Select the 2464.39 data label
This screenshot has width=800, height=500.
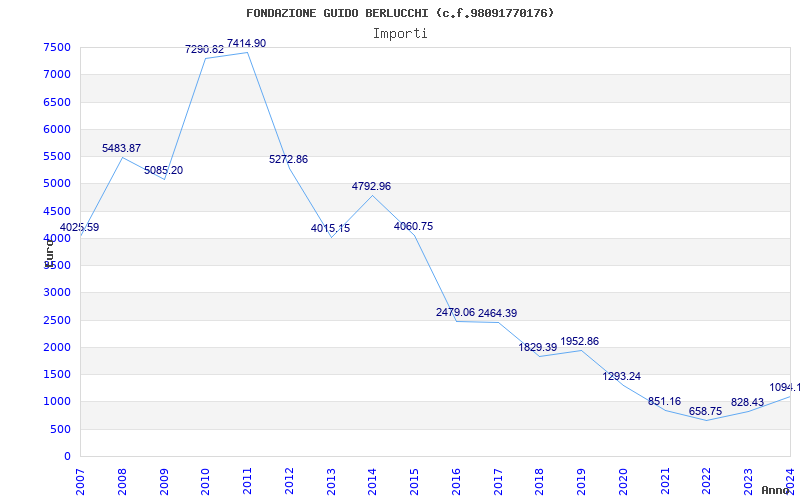point(497,313)
